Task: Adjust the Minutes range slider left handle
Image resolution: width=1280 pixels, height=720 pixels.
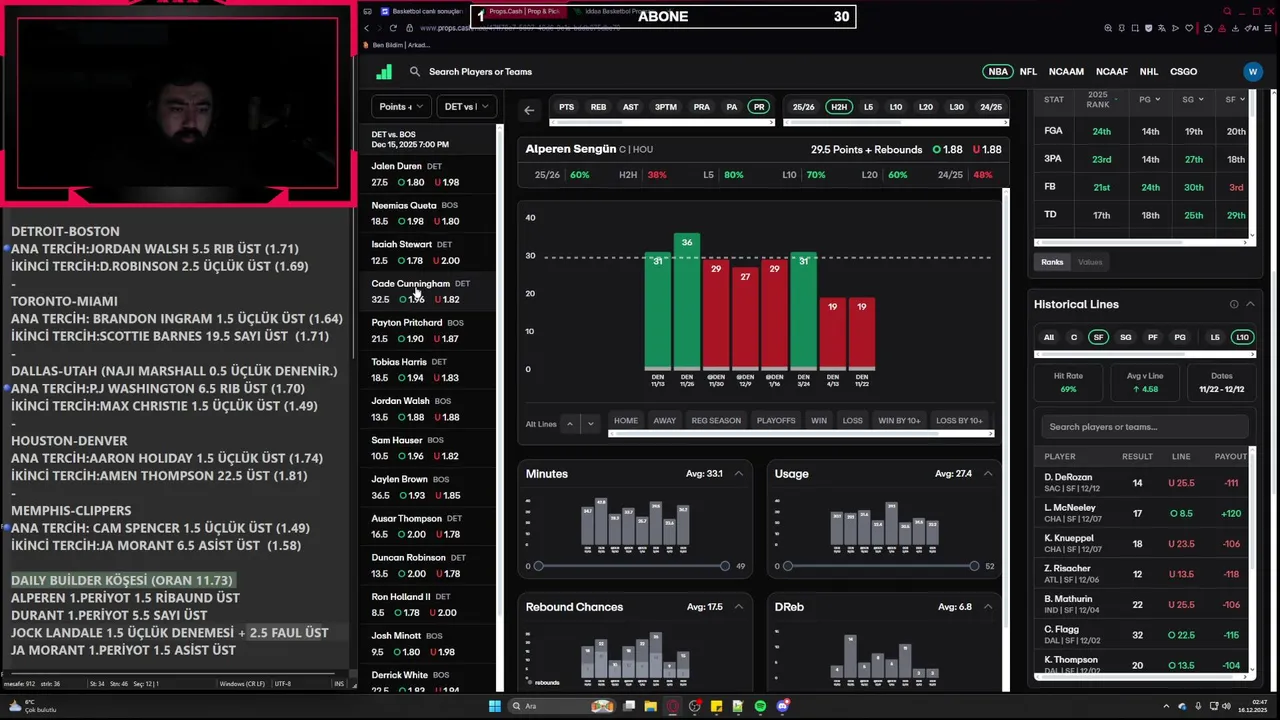Action: [539, 566]
